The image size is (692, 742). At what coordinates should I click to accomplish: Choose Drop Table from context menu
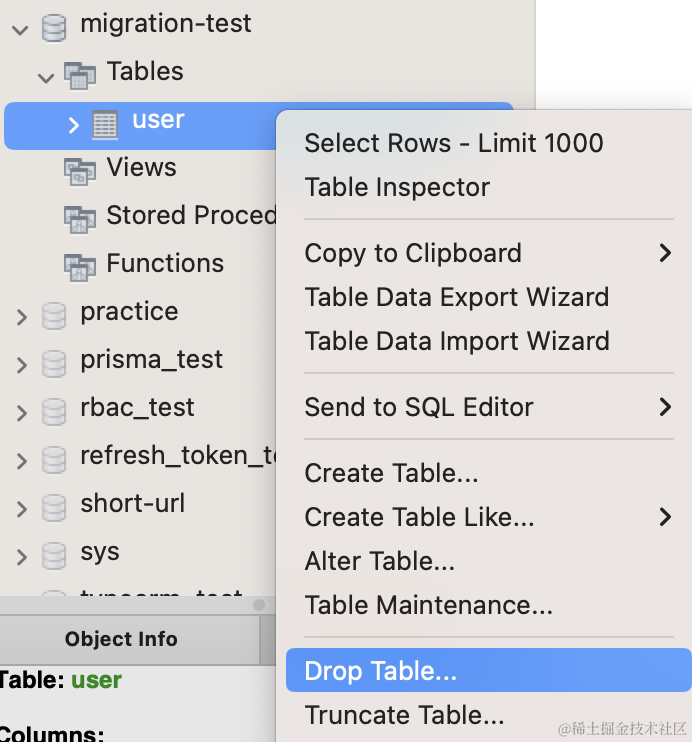click(x=381, y=671)
